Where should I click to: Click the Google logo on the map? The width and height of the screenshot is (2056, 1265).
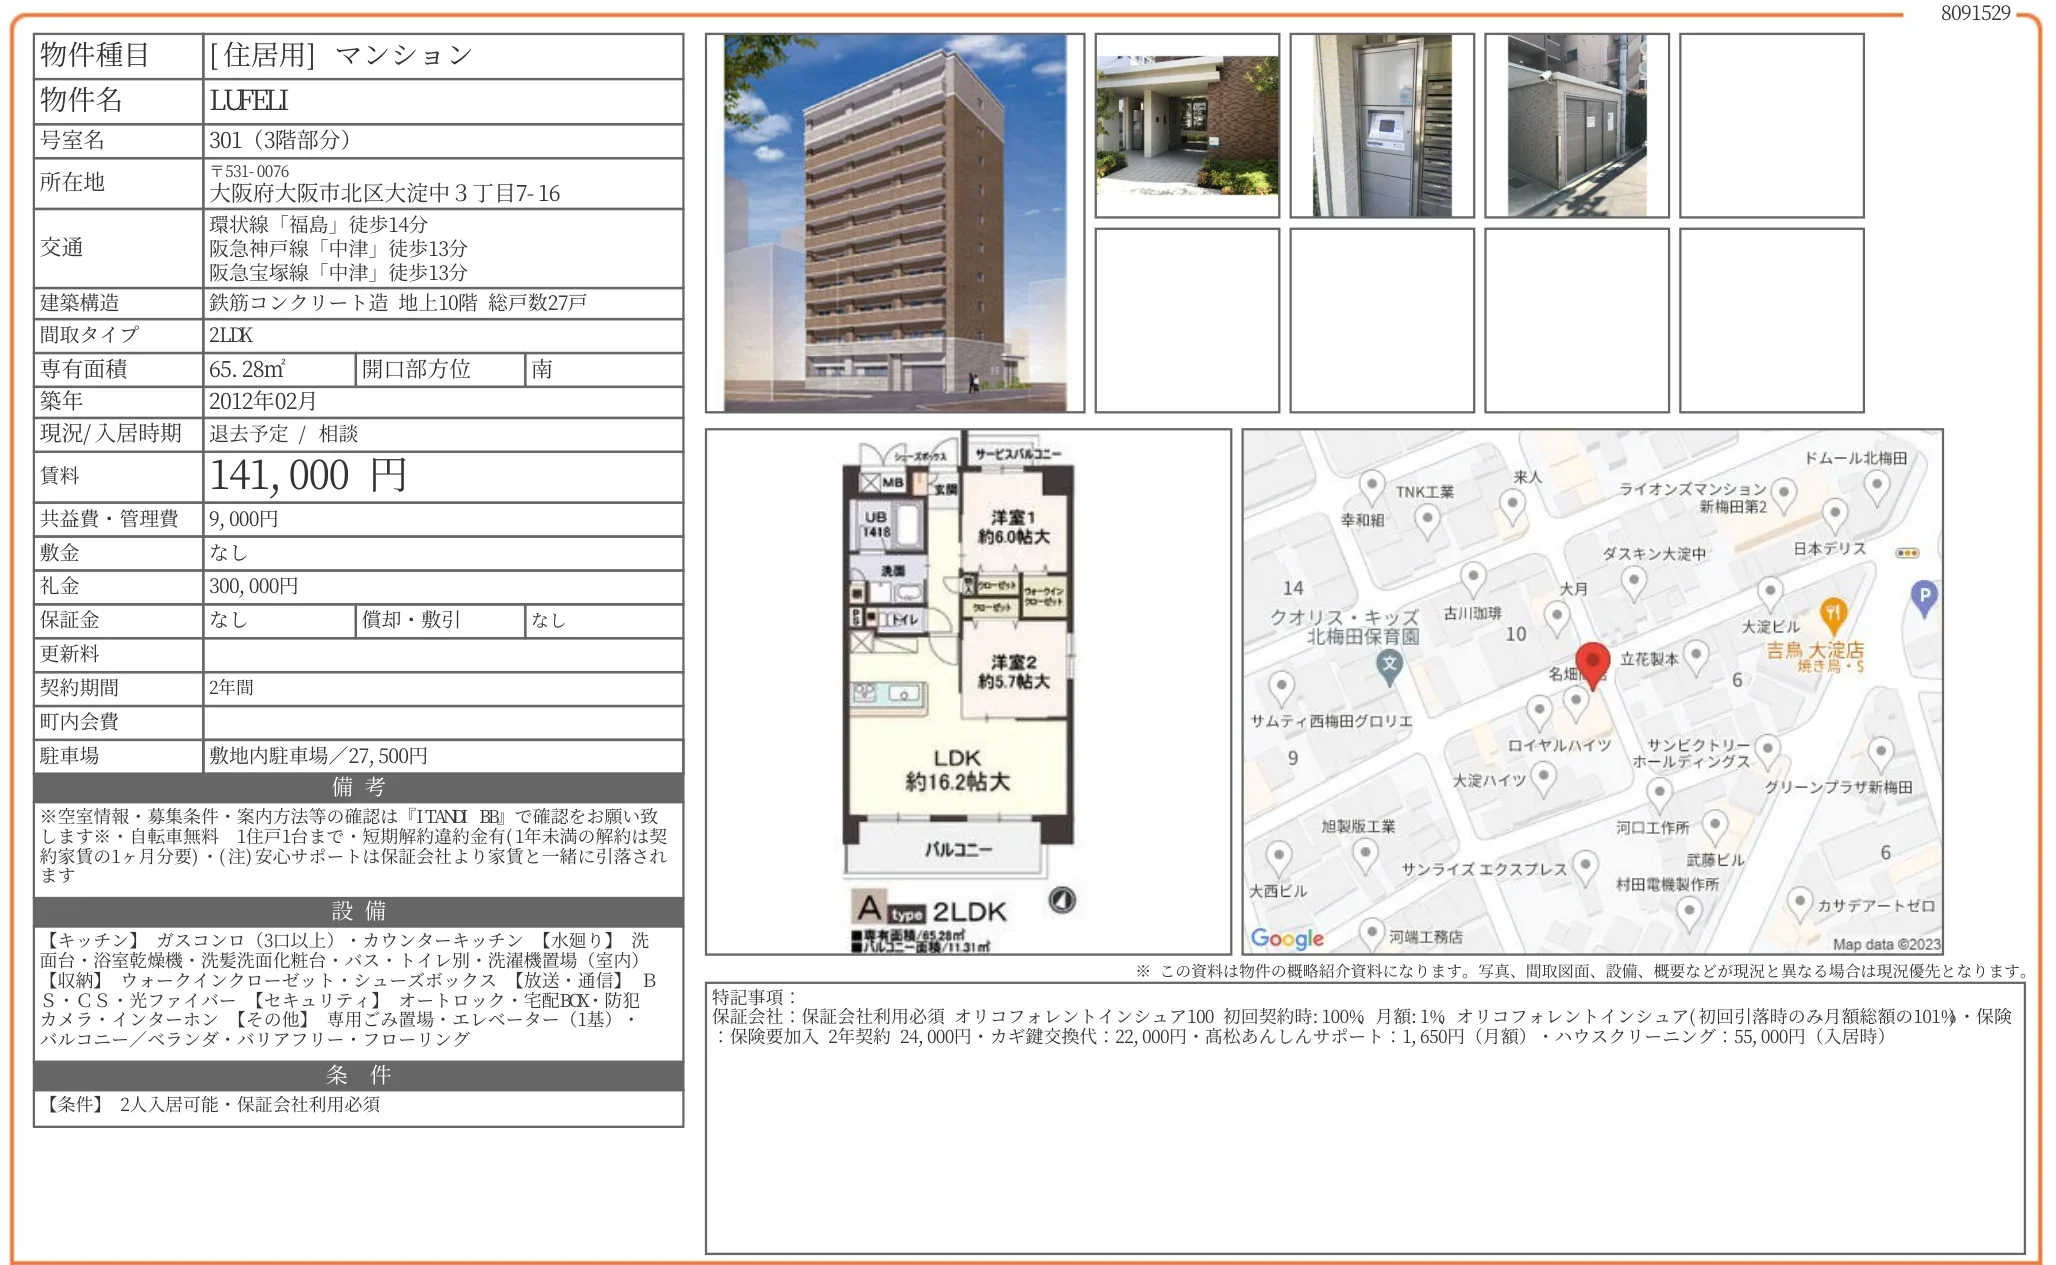coord(1286,938)
